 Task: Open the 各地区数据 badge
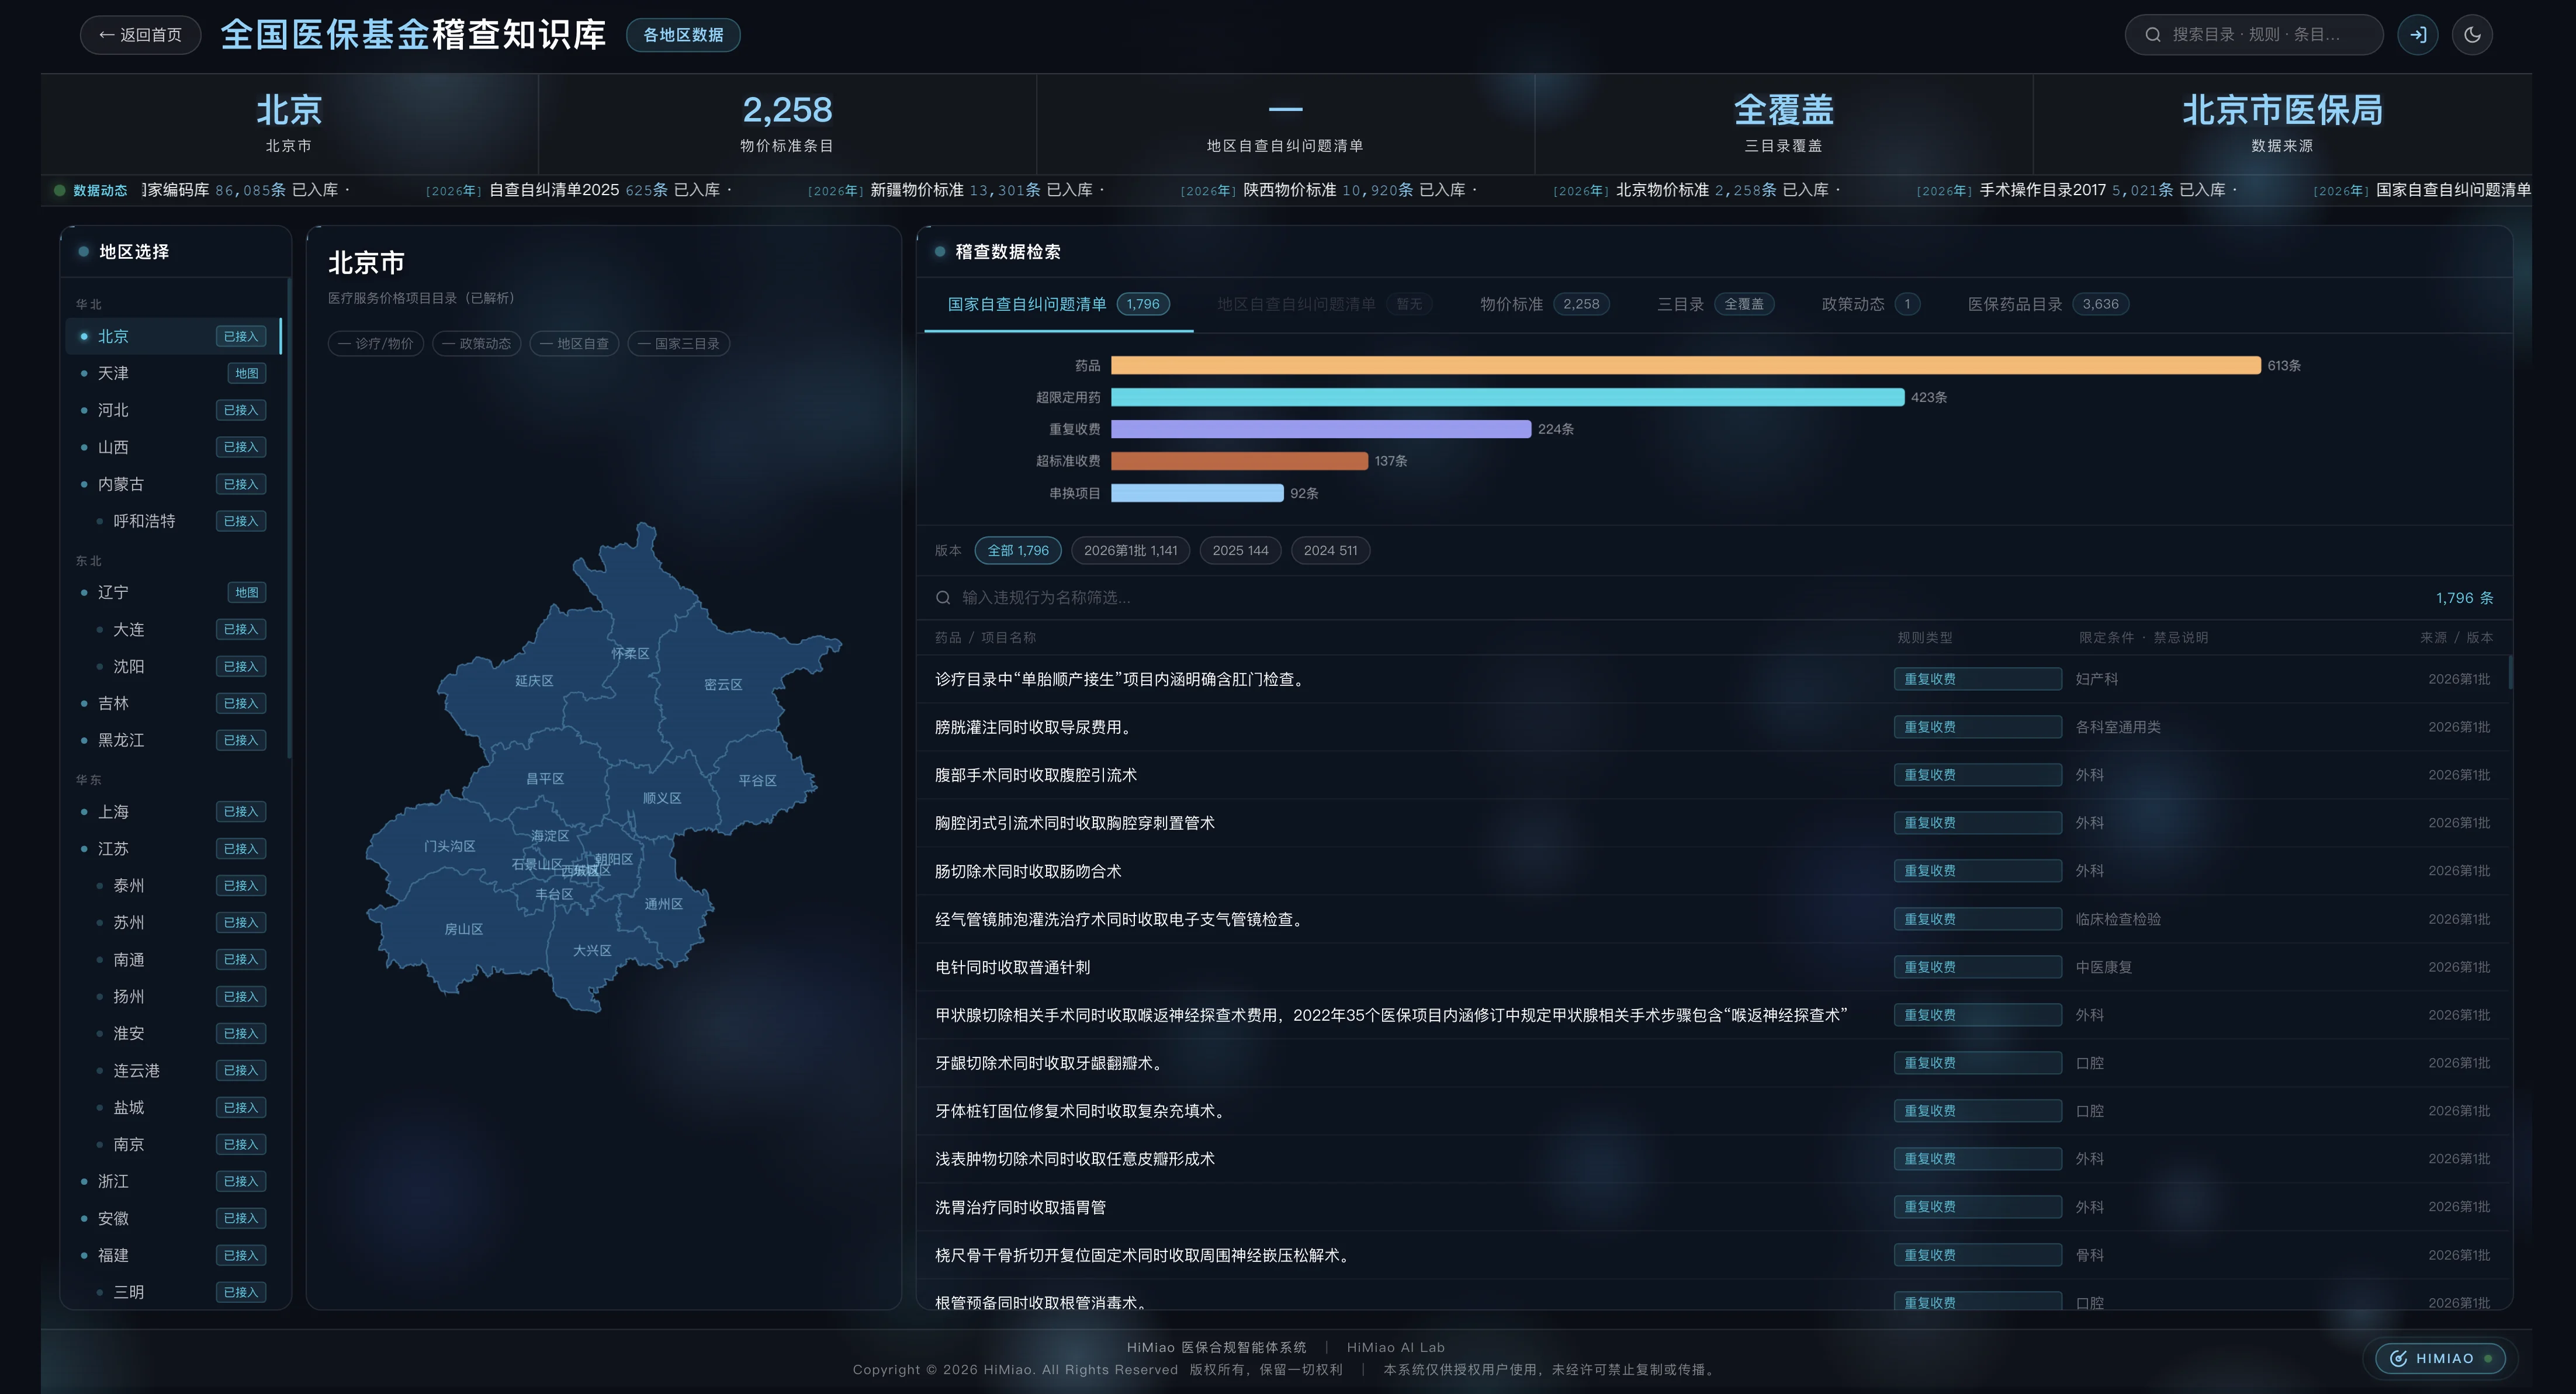[x=683, y=35]
